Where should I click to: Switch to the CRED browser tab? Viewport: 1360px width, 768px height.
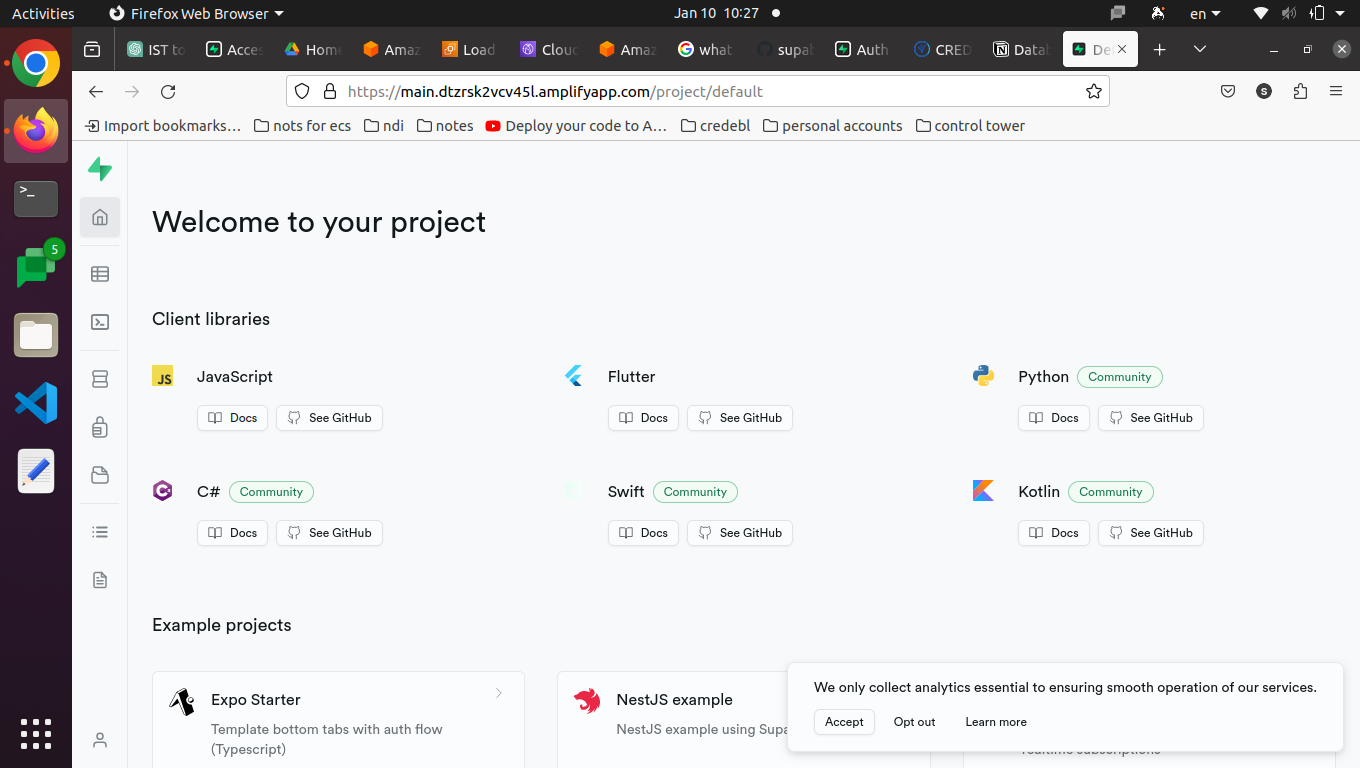point(943,49)
